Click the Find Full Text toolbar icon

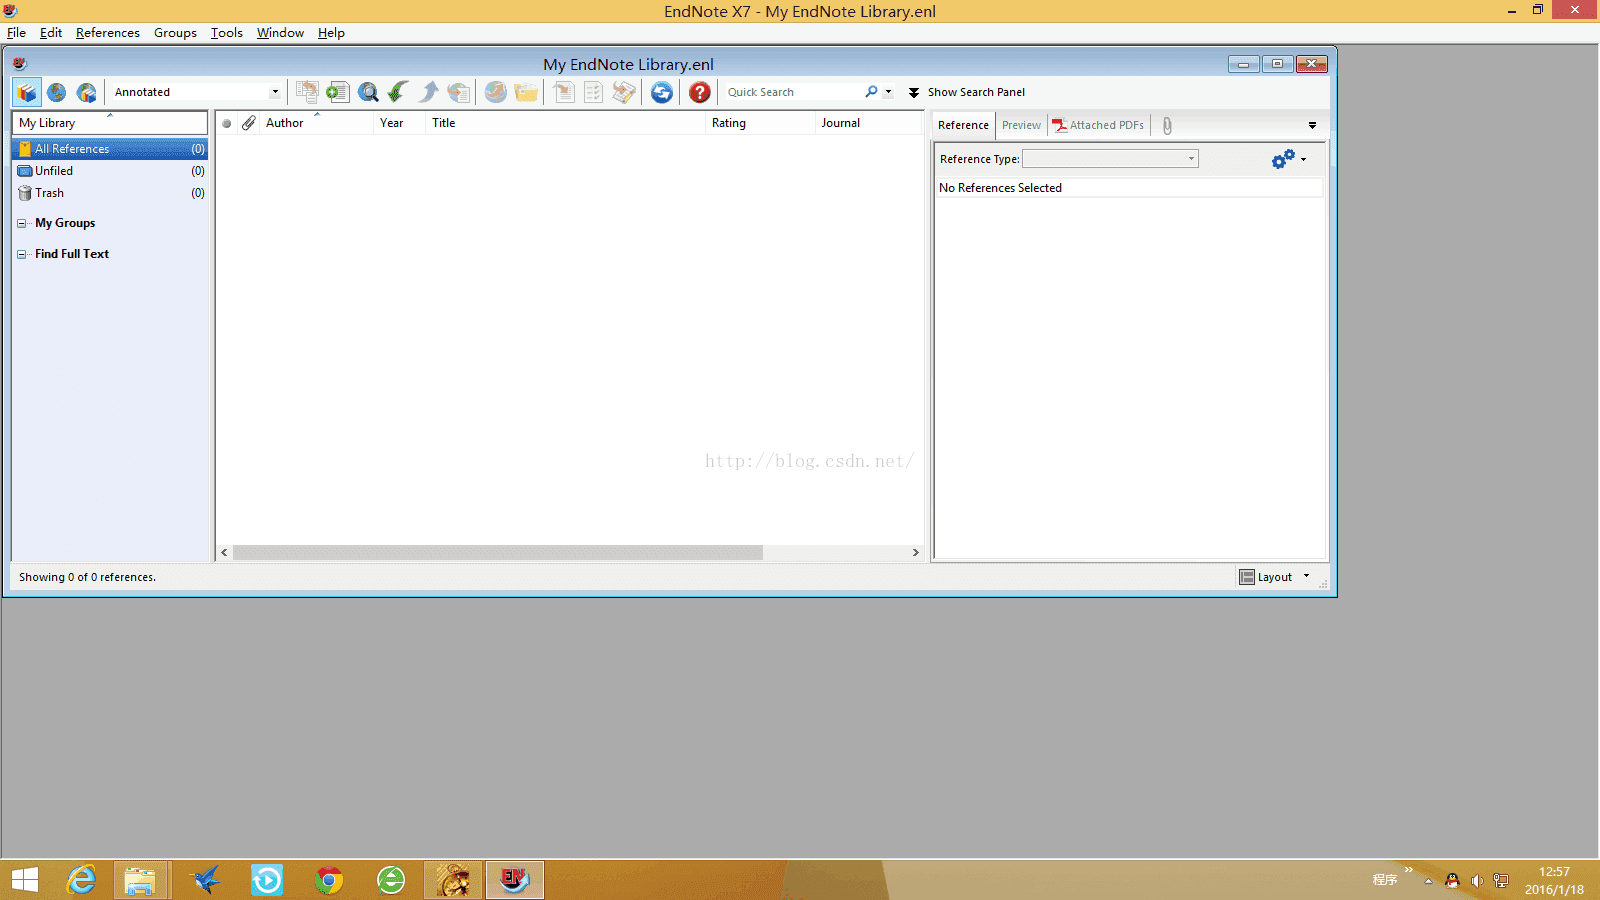pyautogui.click(x=459, y=92)
